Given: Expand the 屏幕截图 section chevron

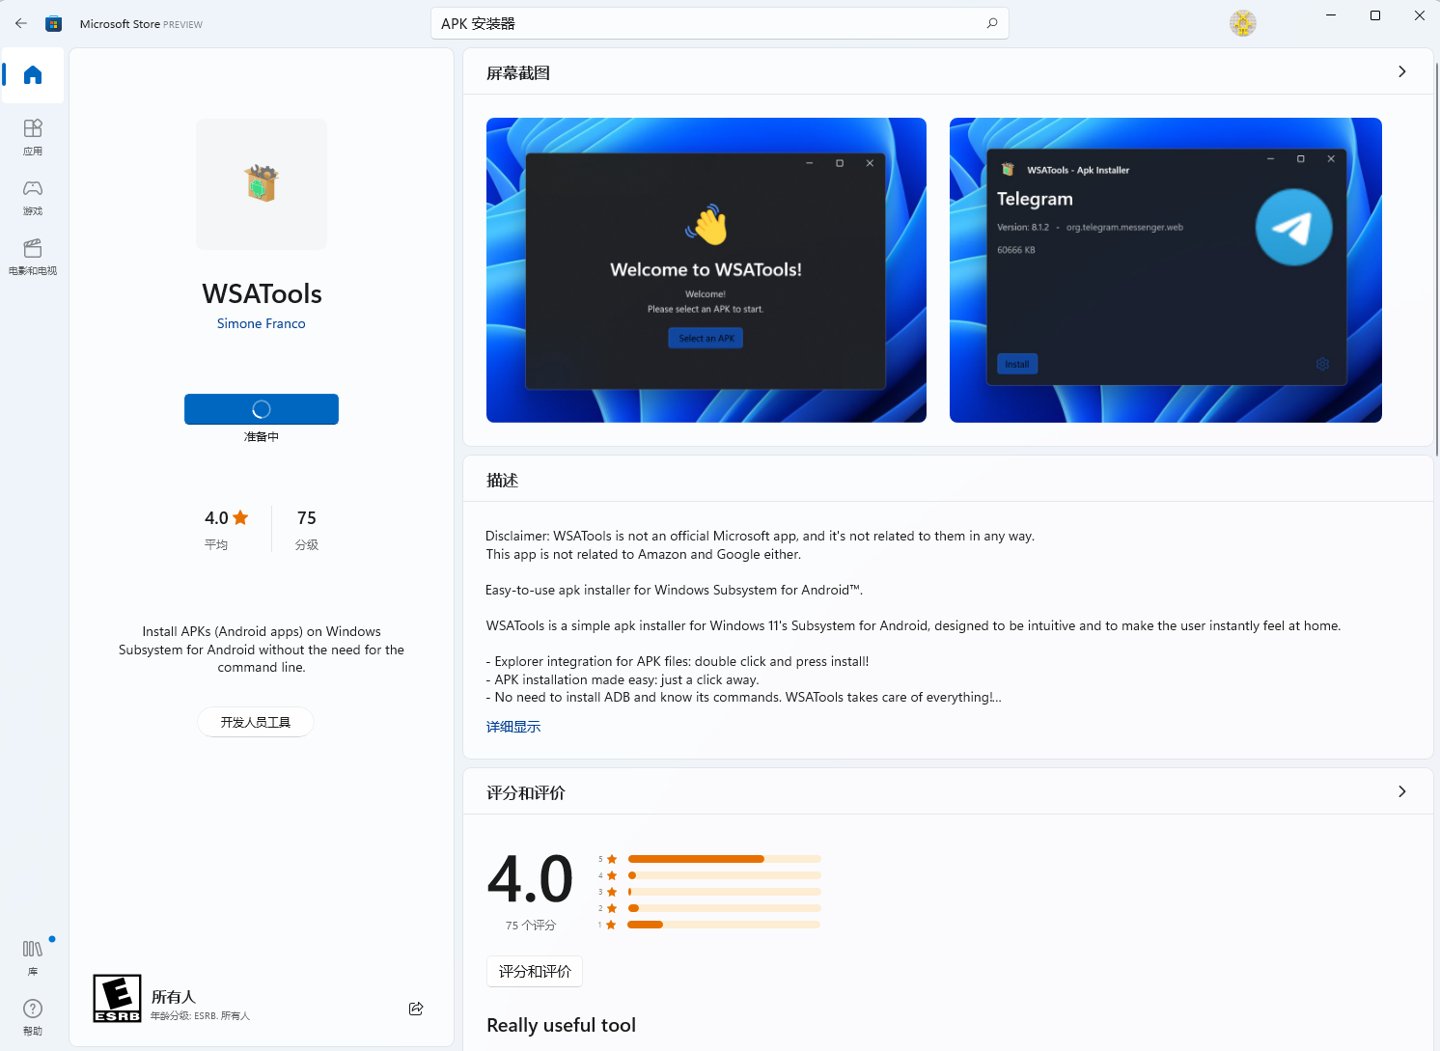Looking at the screenshot, I should [1402, 72].
